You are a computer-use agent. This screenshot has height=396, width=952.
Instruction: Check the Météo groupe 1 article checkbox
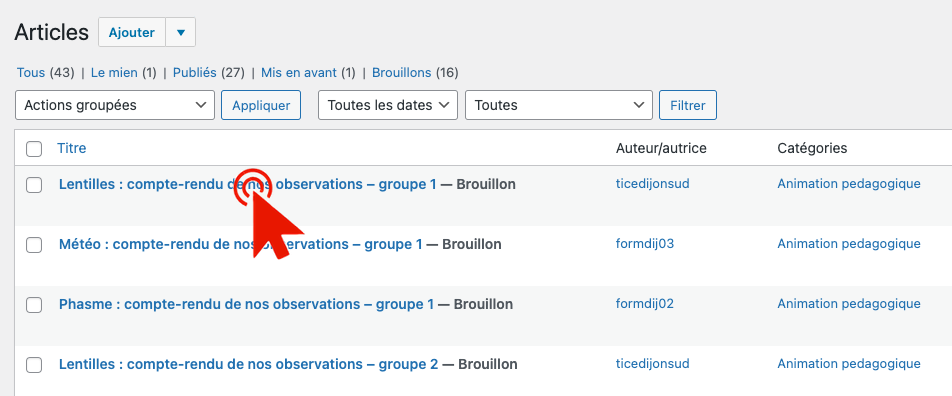pyautogui.click(x=34, y=245)
